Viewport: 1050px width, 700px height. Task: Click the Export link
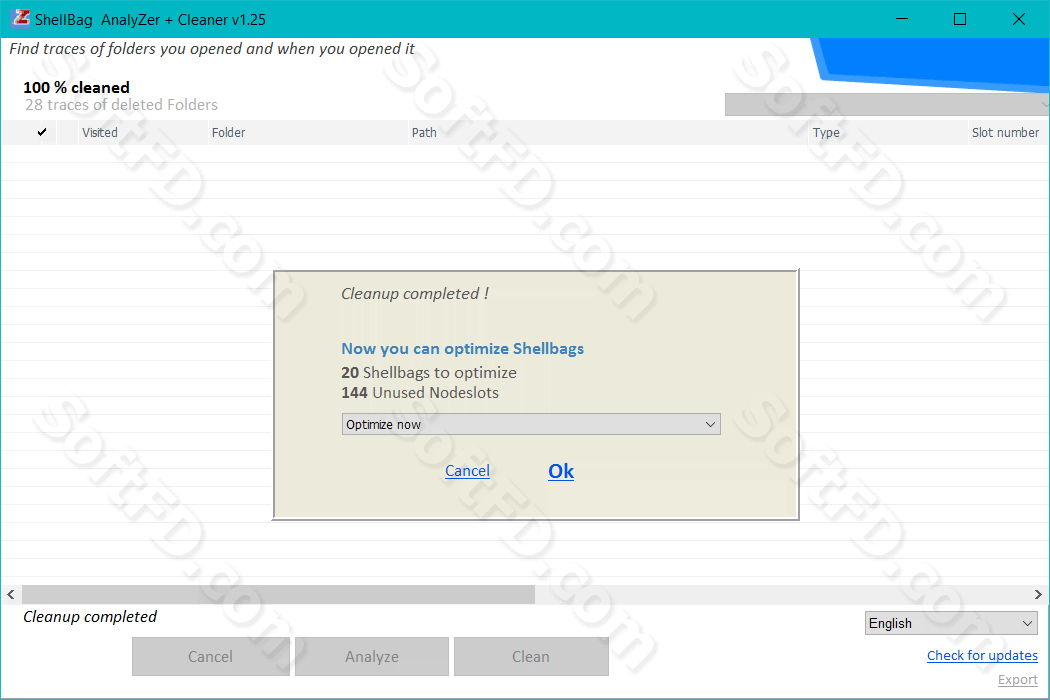tap(1017, 680)
